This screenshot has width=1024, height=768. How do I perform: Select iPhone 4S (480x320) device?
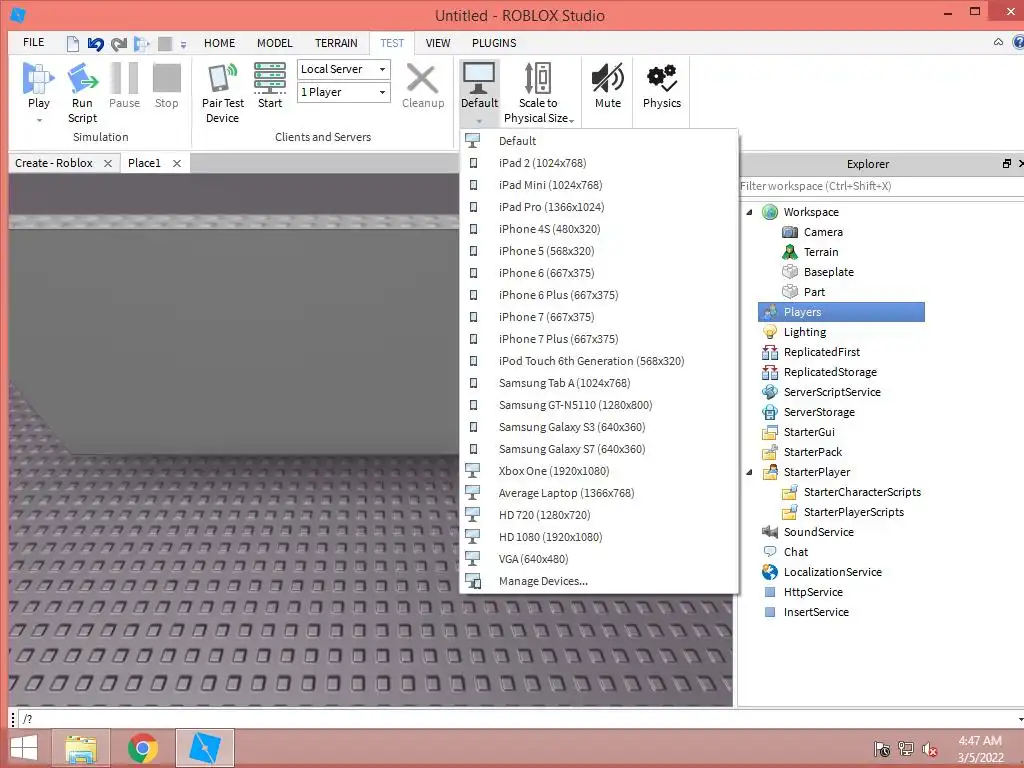click(599, 229)
